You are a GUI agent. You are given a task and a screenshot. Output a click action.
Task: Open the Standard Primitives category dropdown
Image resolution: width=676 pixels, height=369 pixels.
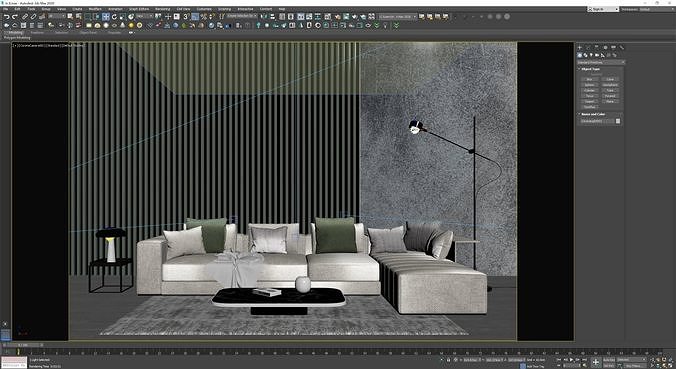[x=601, y=63]
